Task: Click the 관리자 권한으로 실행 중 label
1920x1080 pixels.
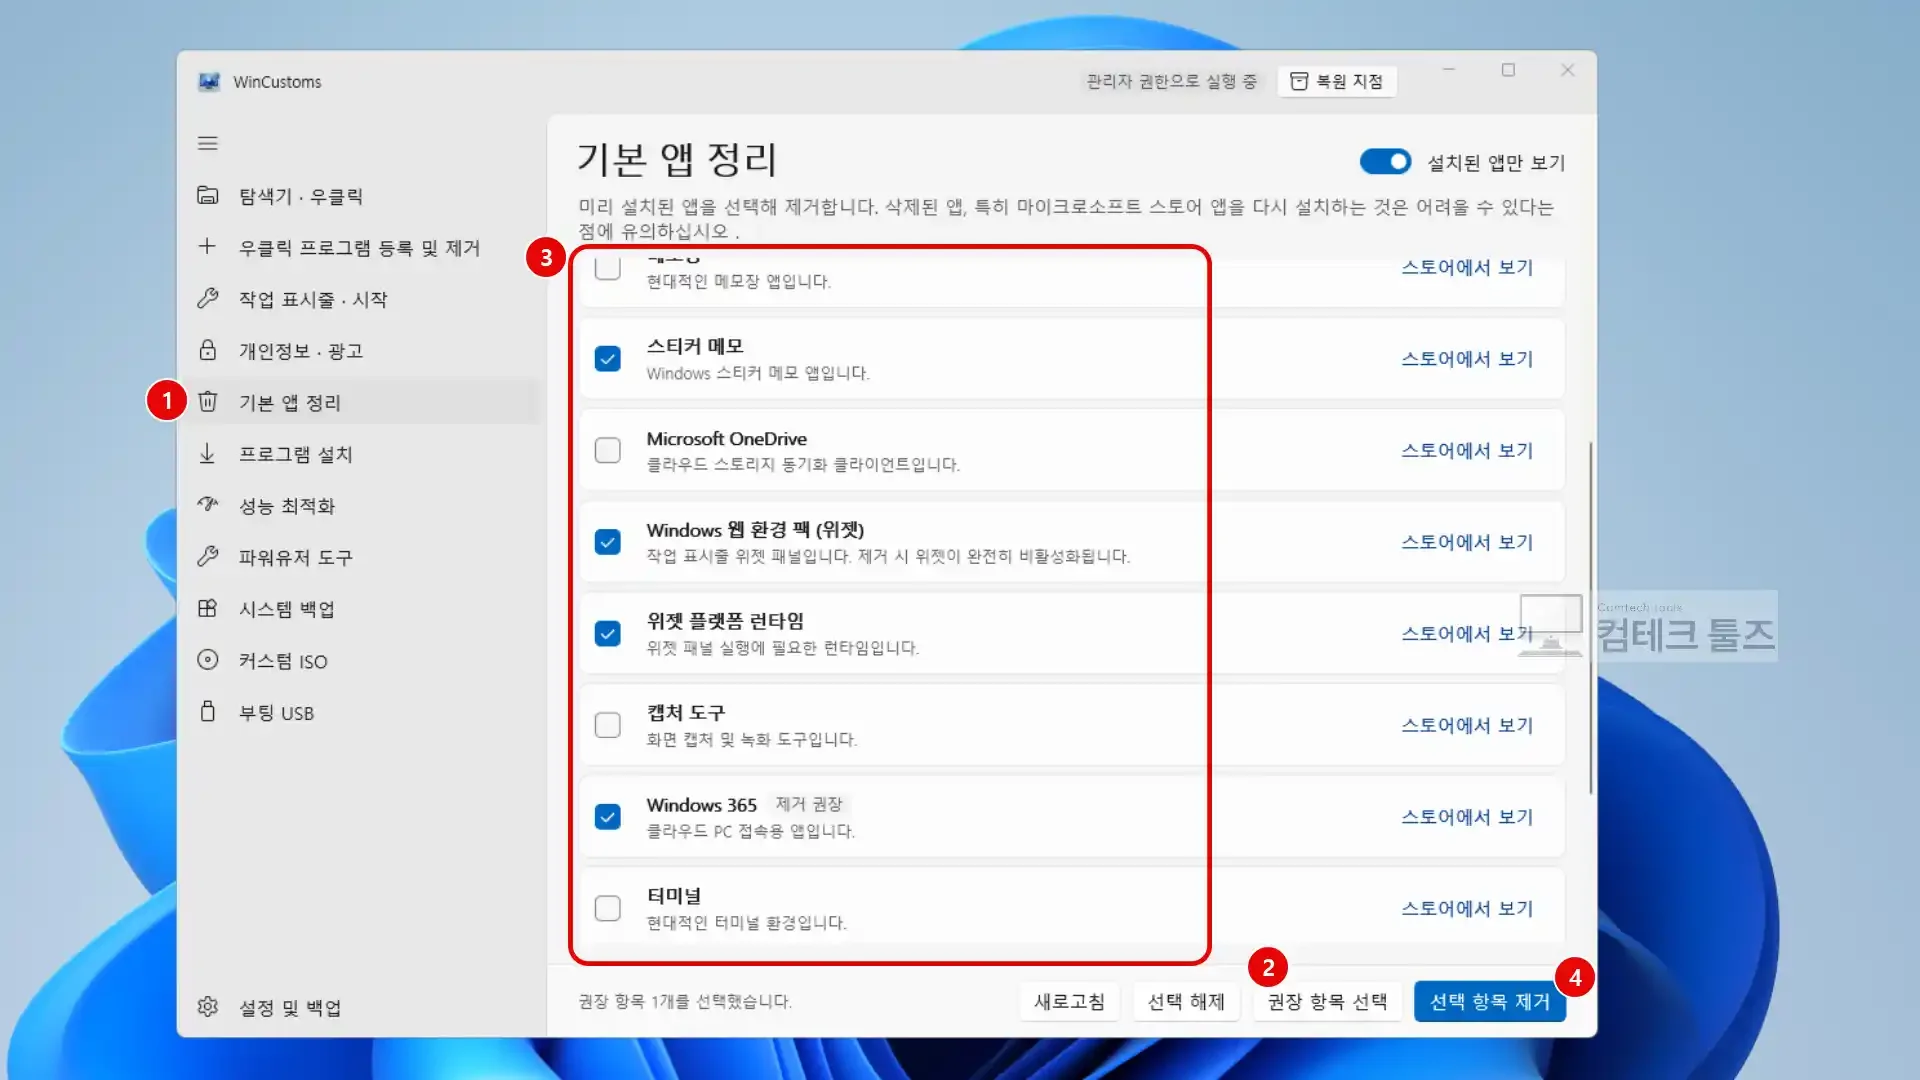Action: (x=1171, y=81)
